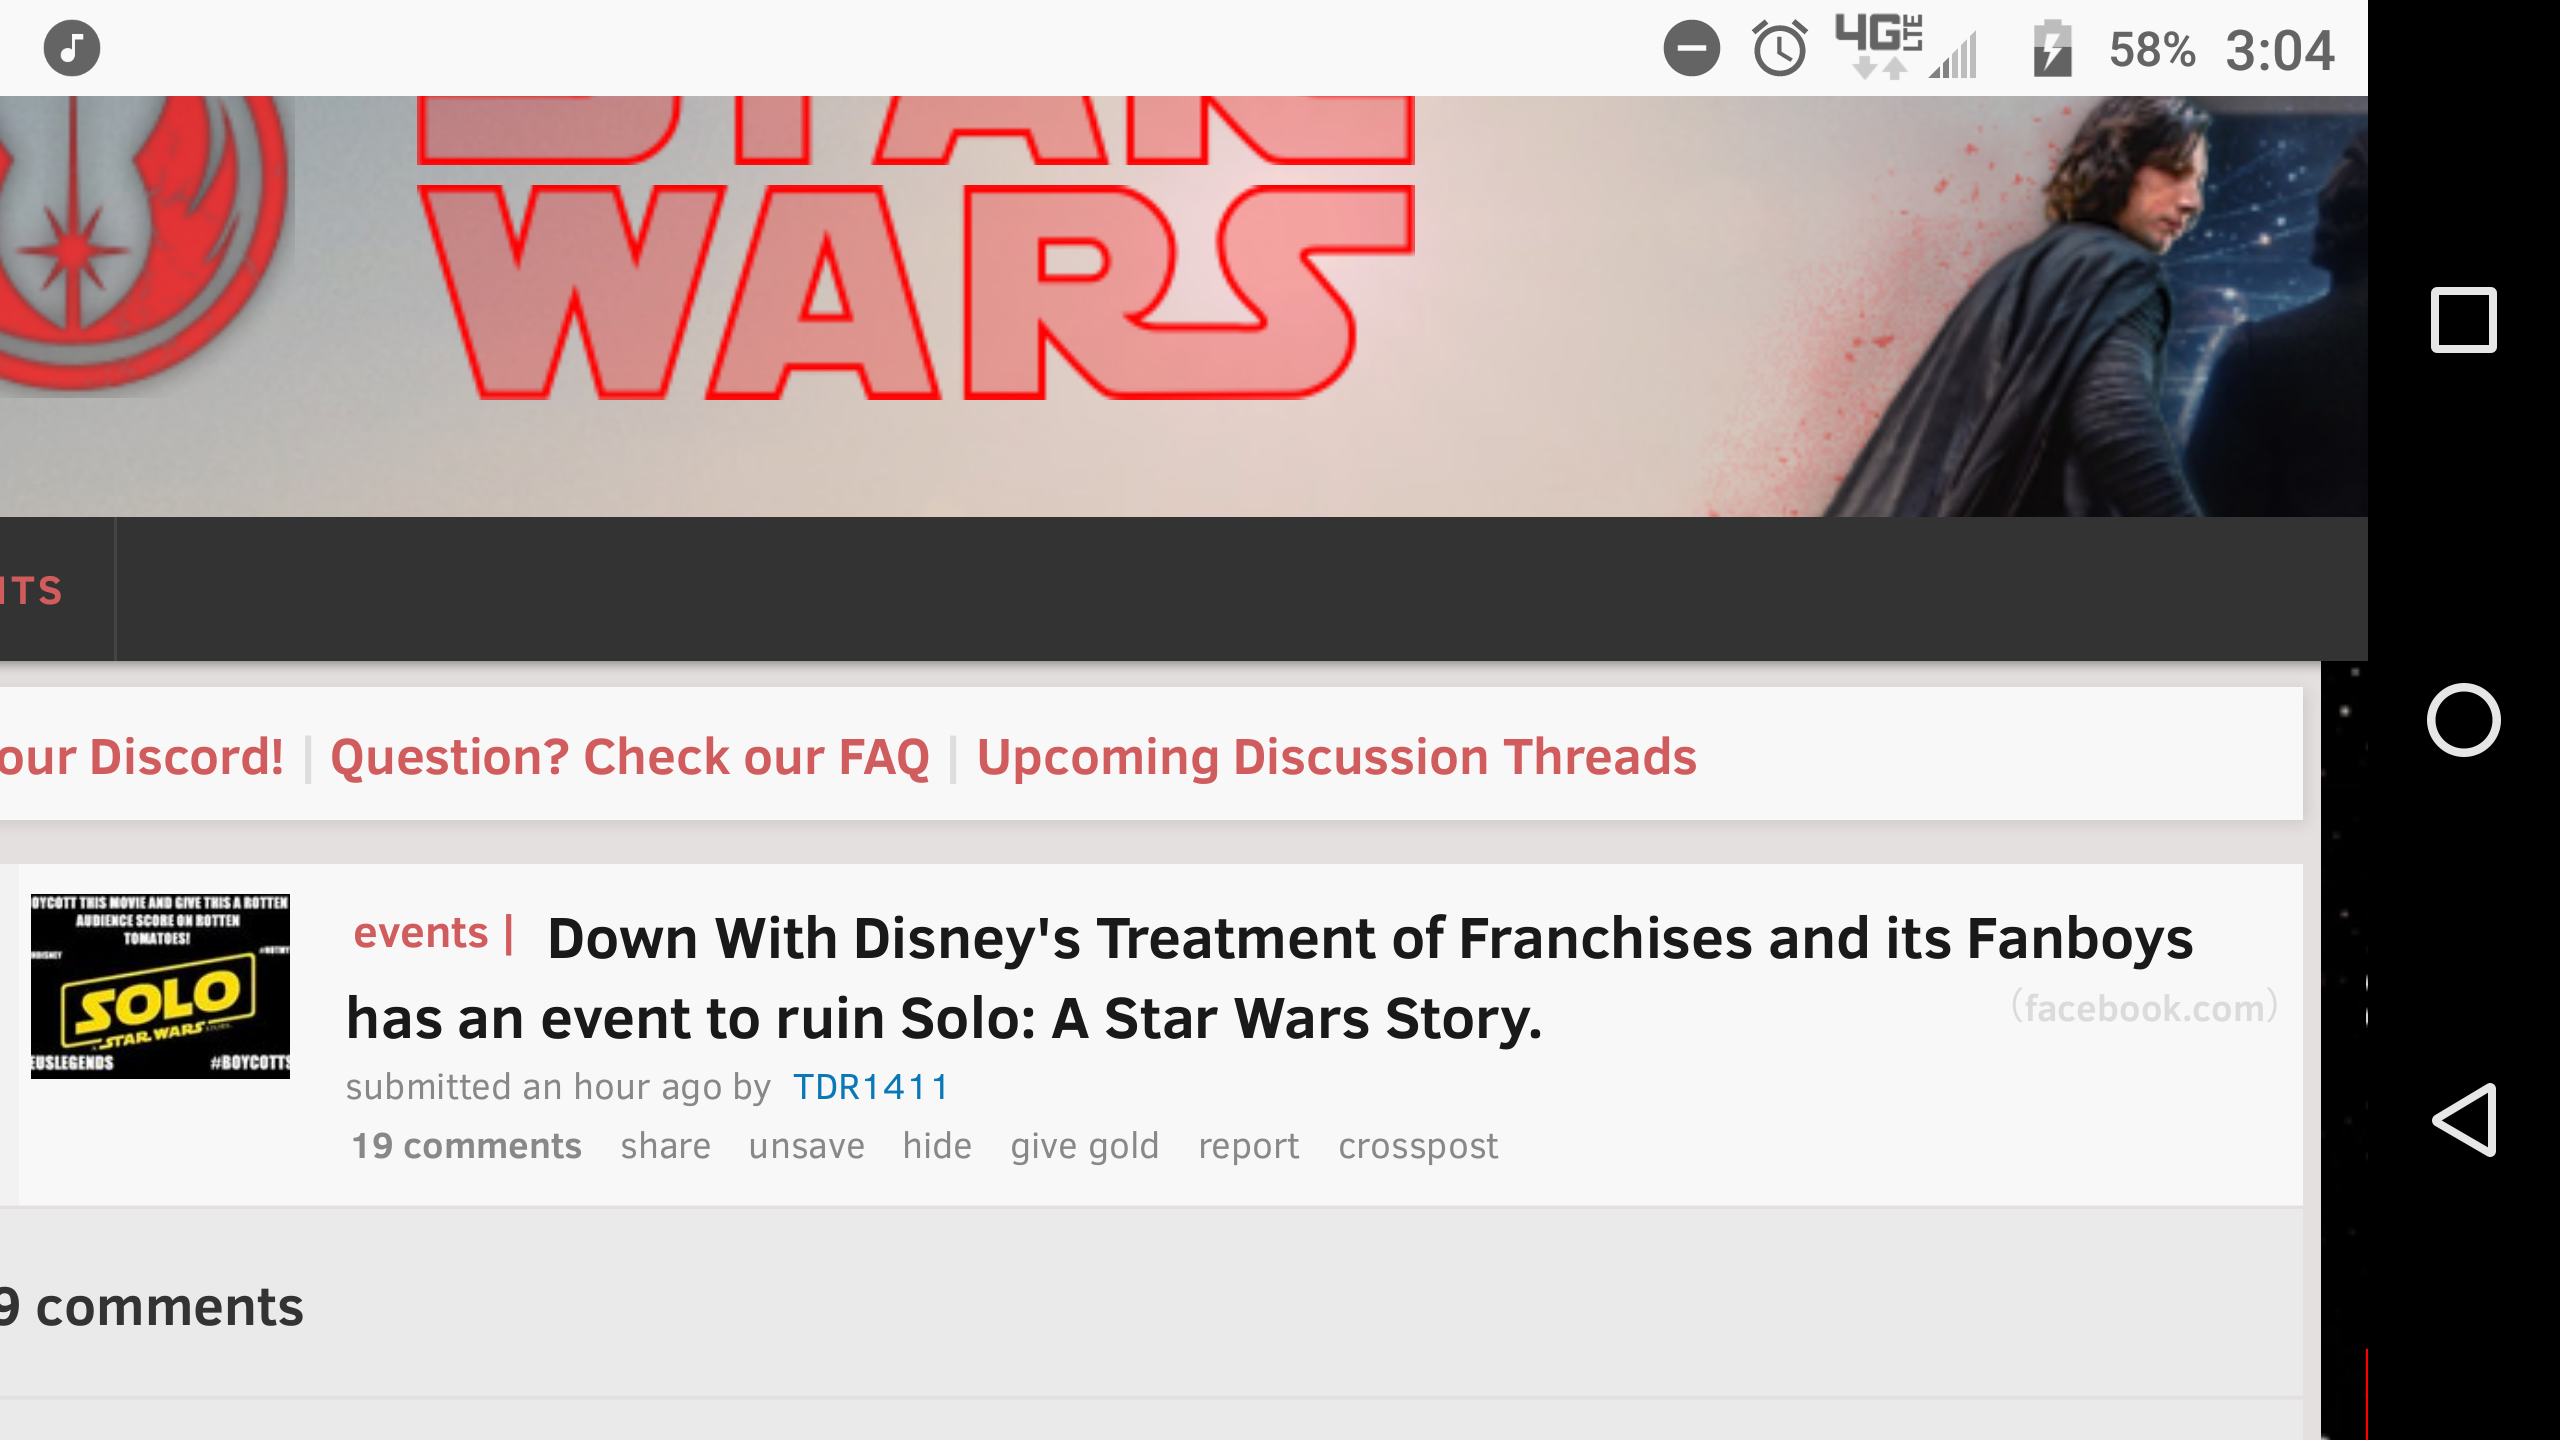Unsave this post
This screenshot has height=1440, width=2560.
806,1146
